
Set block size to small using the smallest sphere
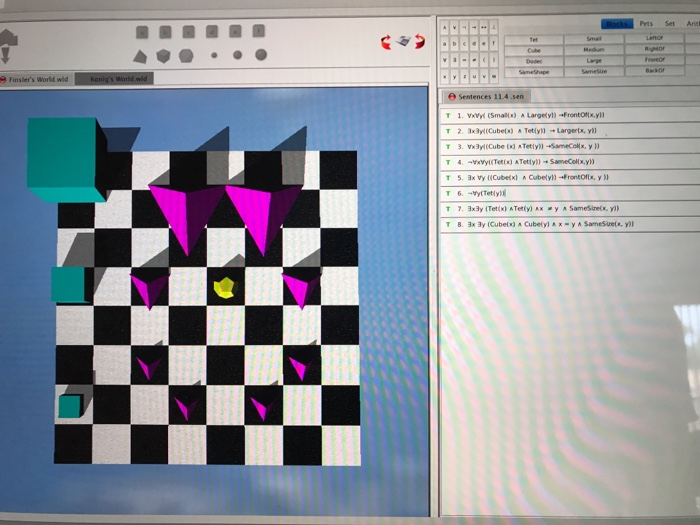[x=214, y=55]
